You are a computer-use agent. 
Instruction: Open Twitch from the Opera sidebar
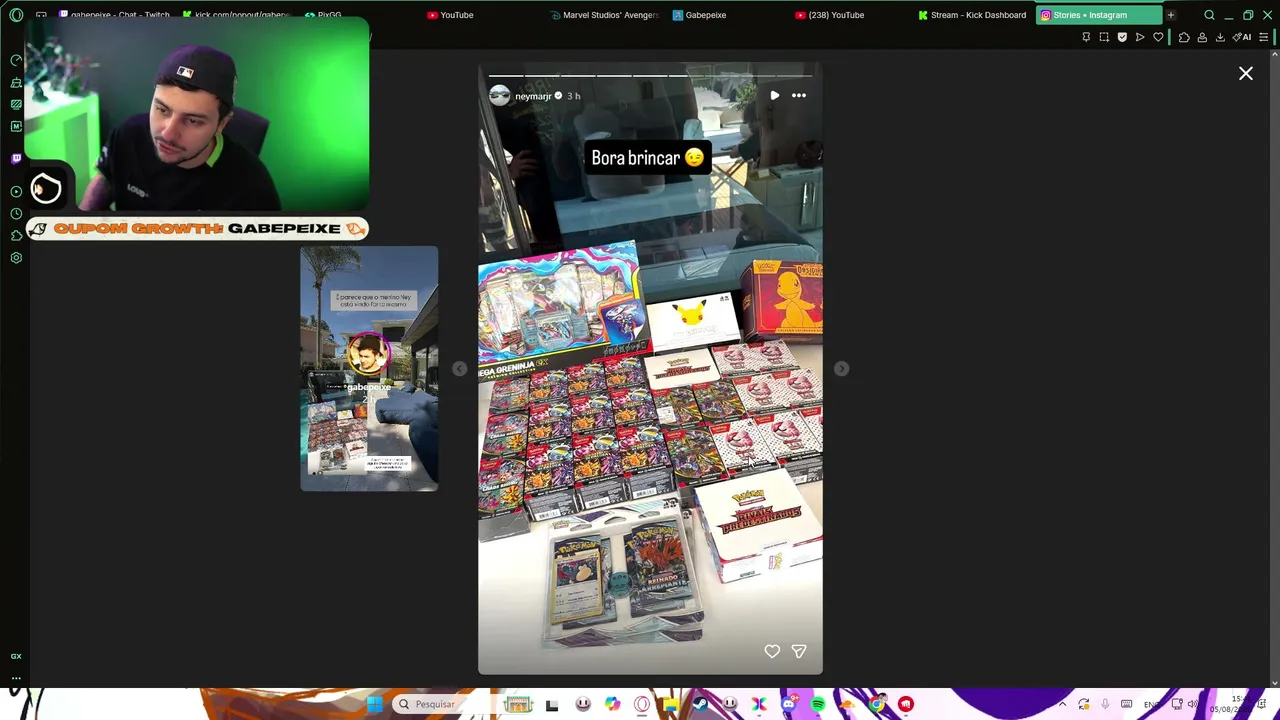click(x=16, y=158)
